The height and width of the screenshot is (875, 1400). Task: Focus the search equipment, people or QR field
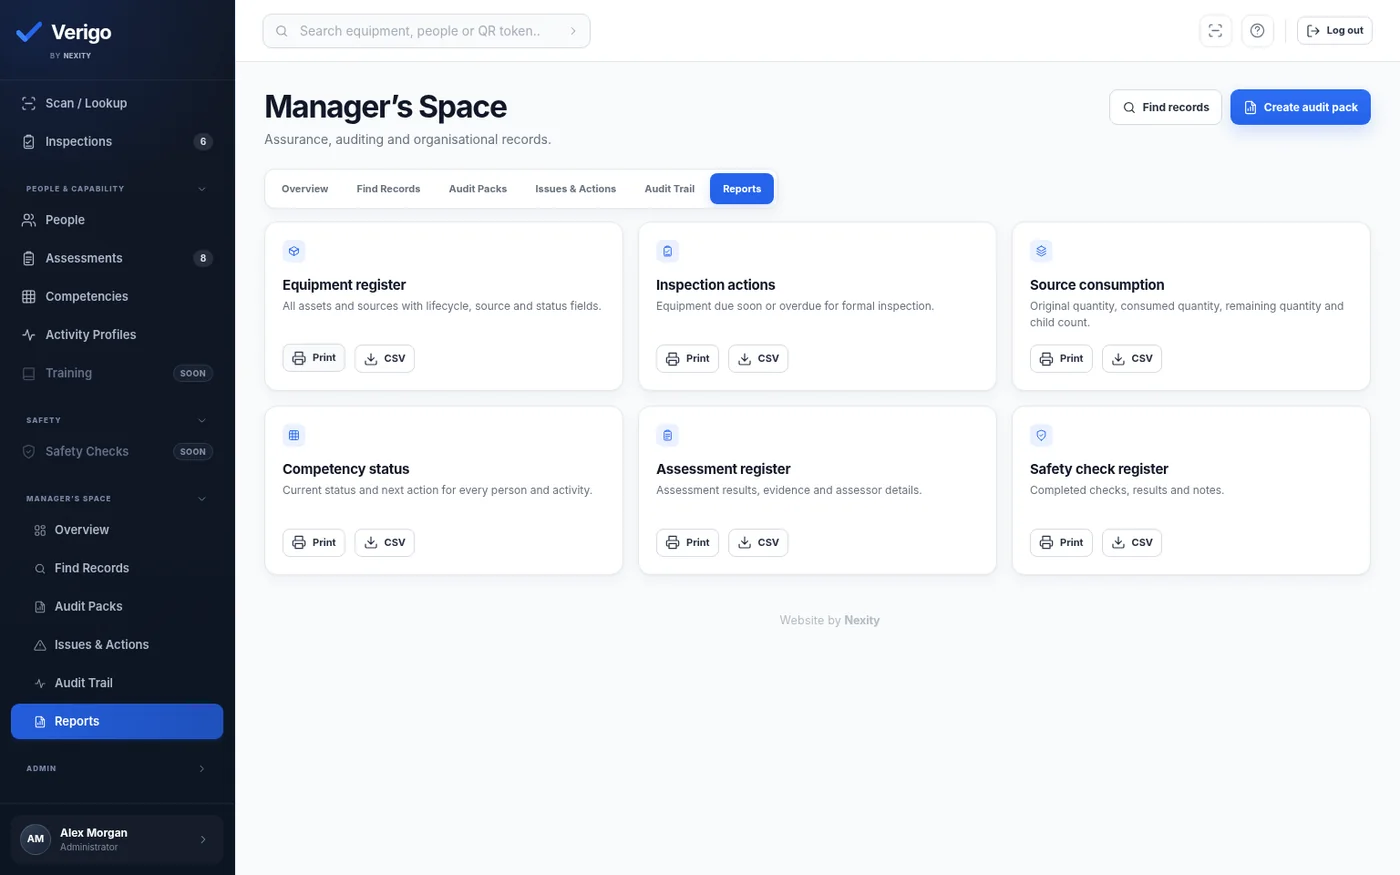coord(426,31)
